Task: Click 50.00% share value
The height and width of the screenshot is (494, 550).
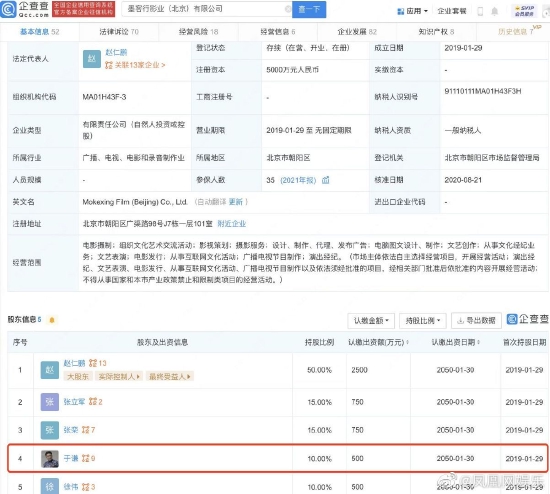Action: tap(319, 370)
